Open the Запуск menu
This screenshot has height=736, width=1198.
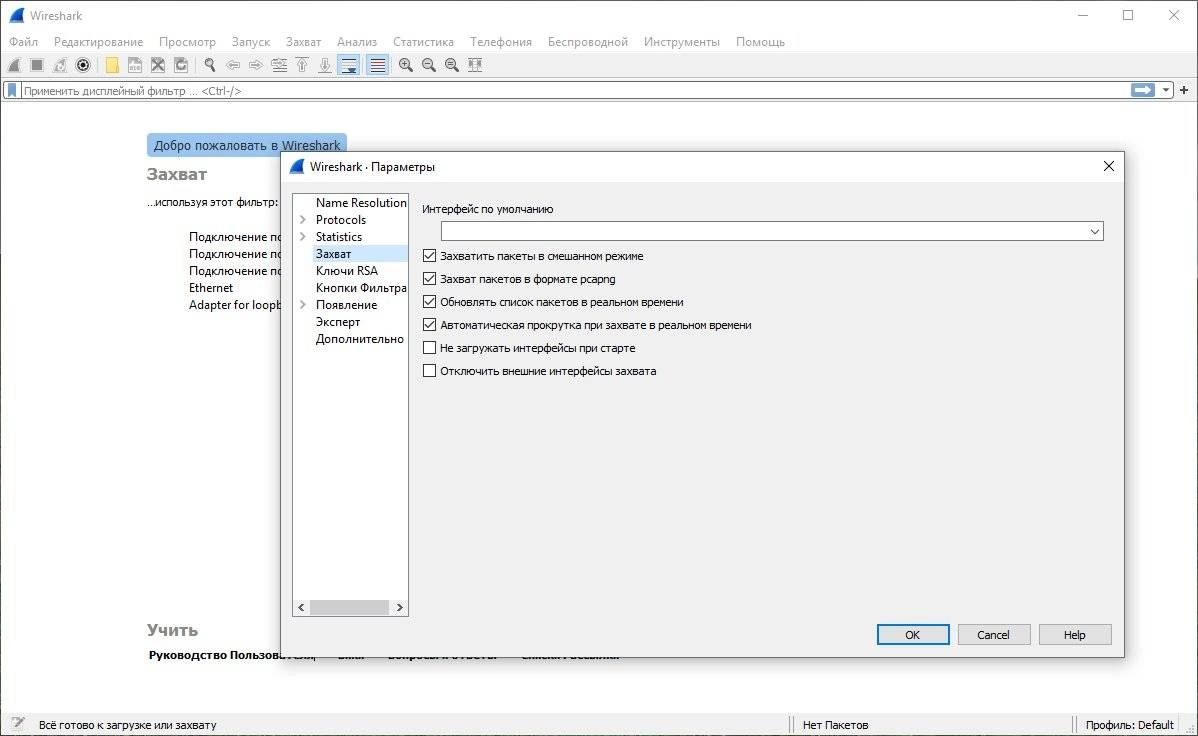point(251,41)
